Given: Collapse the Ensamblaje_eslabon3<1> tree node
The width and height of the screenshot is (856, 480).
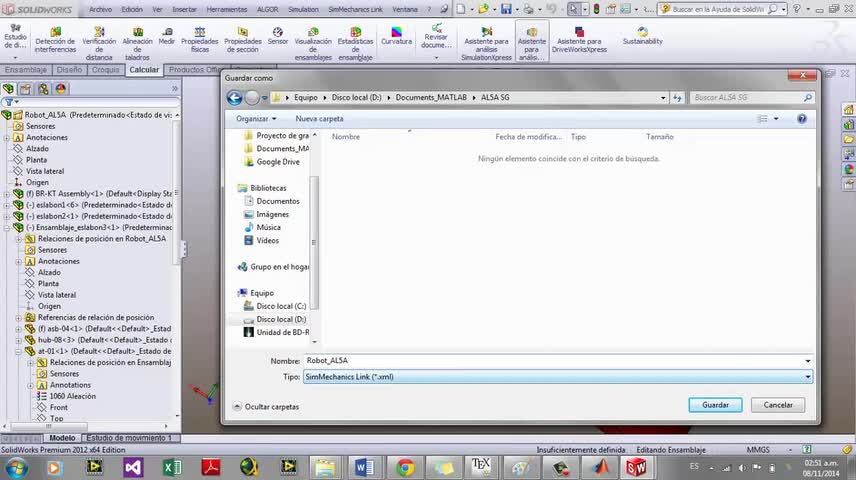Looking at the screenshot, I should (x=7, y=228).
